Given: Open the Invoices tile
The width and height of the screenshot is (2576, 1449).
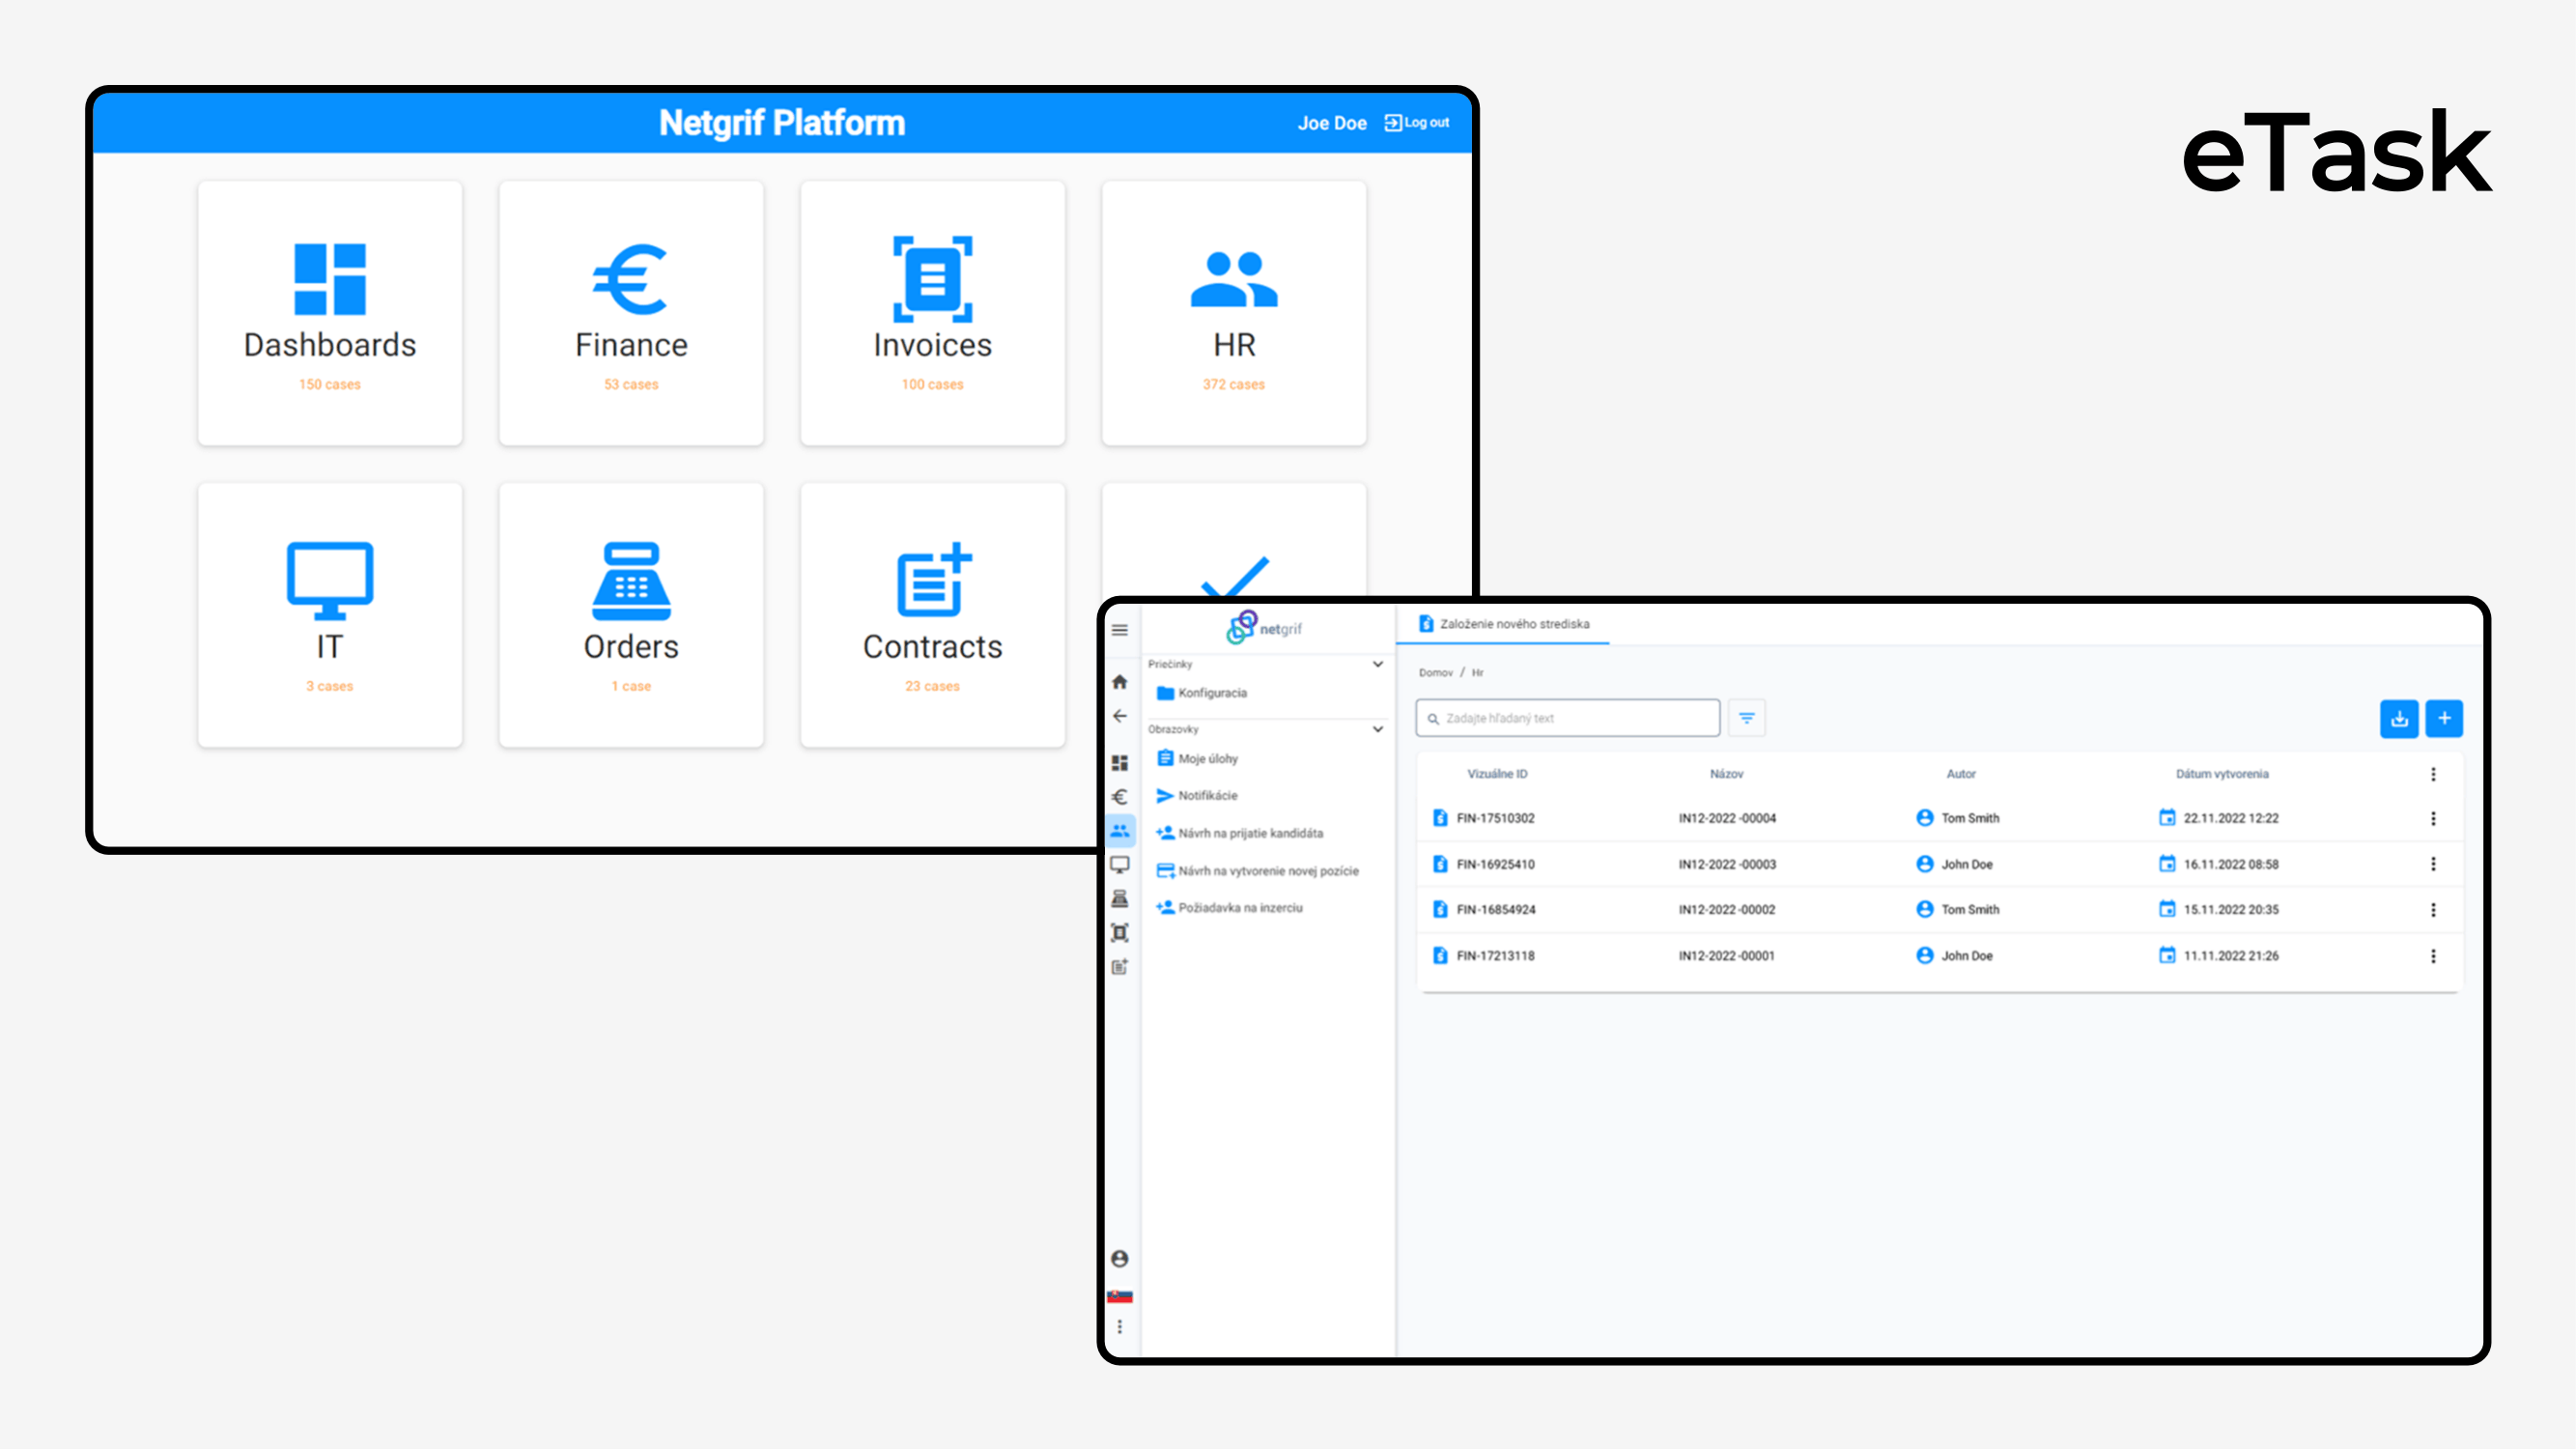Looking at the screenshot, I should pos(932,313).
